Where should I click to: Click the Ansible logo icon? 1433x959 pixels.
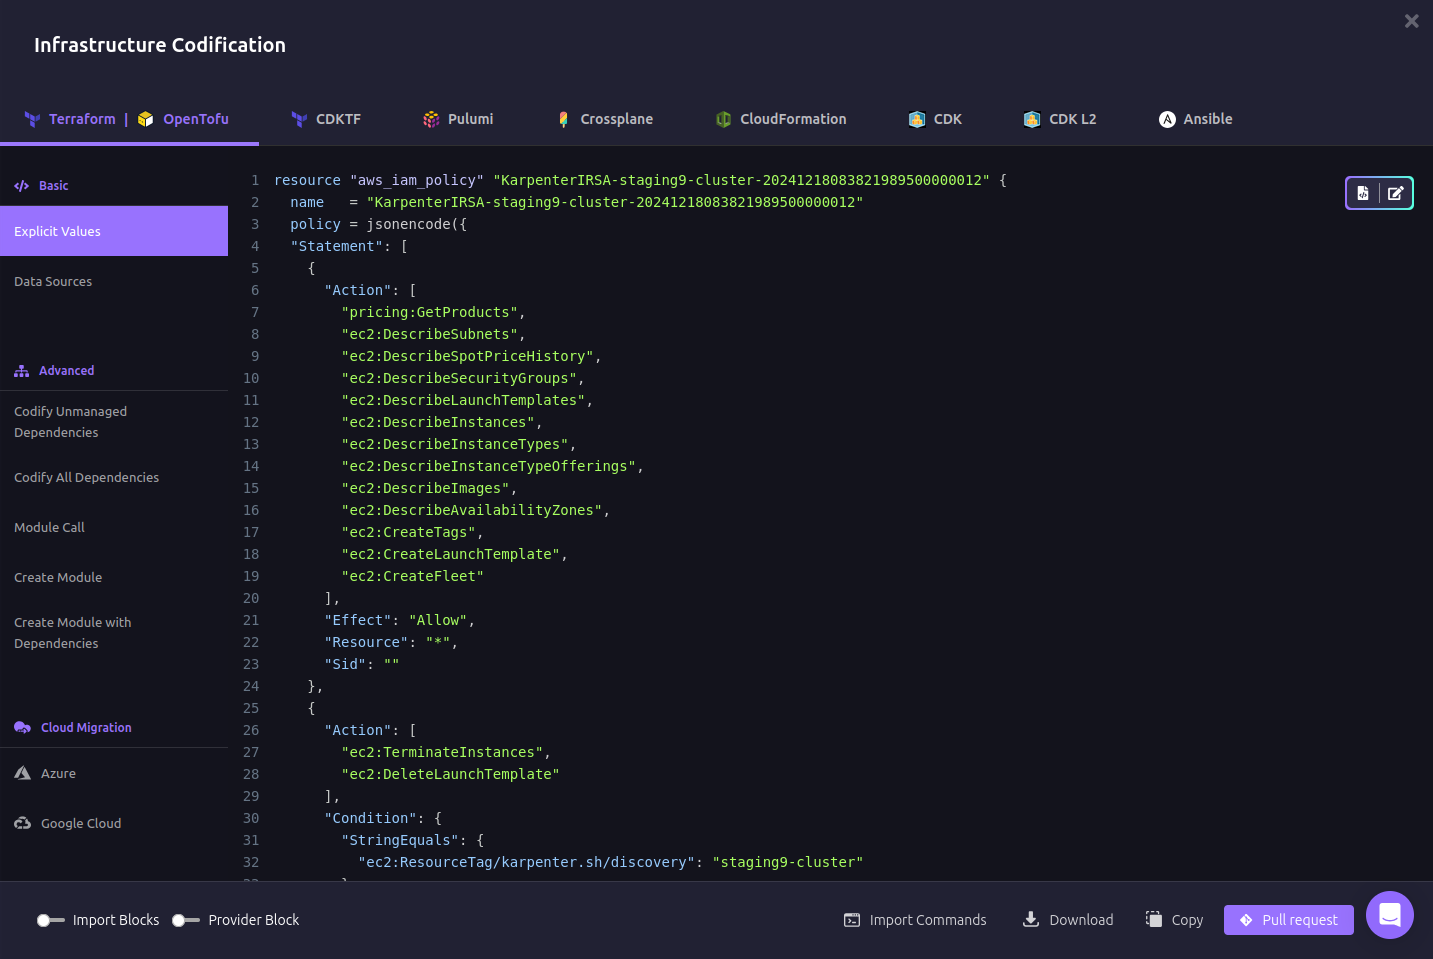[1167, 119]
